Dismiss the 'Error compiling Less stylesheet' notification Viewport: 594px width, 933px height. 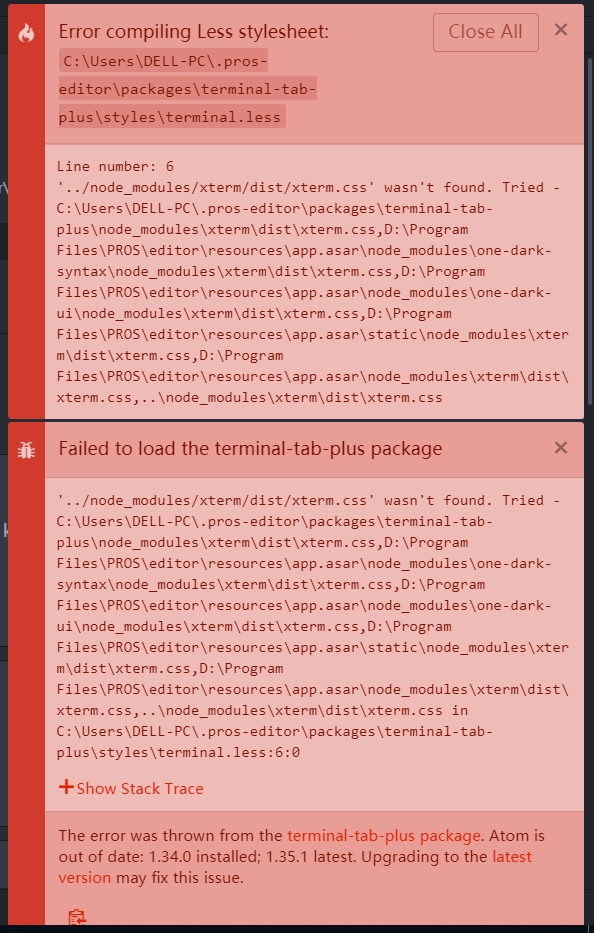point(561,29)
